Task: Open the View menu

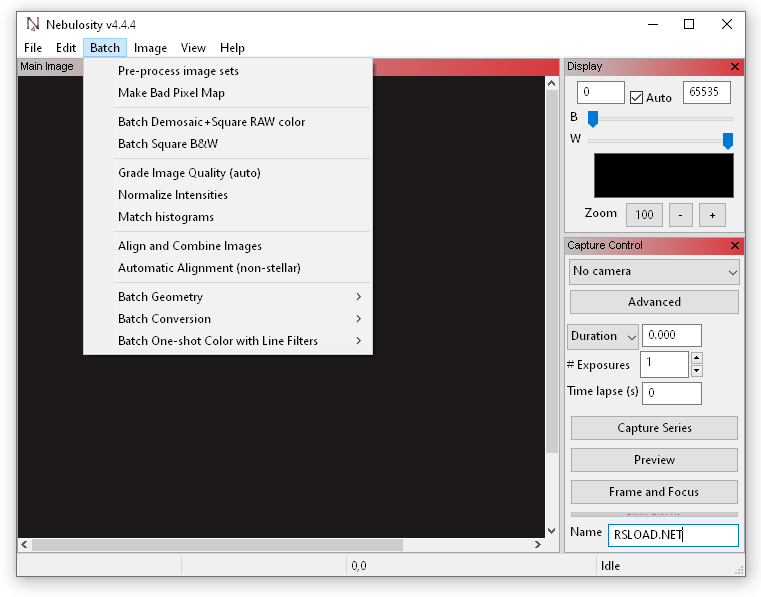Action: 193,48
